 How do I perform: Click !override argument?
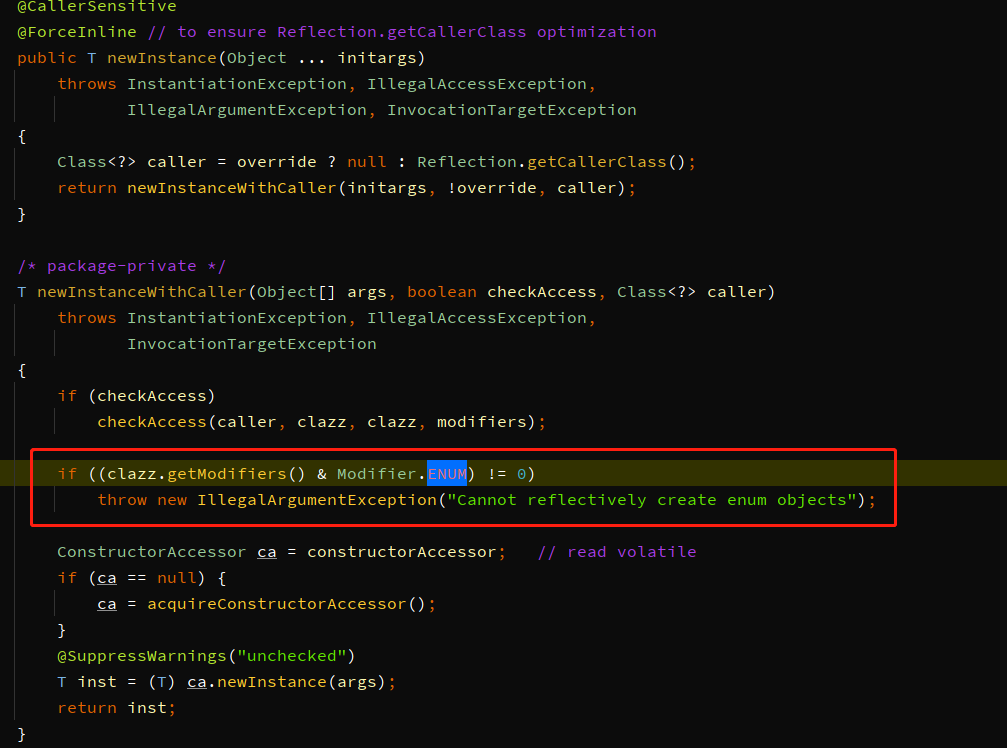point(492,188)
